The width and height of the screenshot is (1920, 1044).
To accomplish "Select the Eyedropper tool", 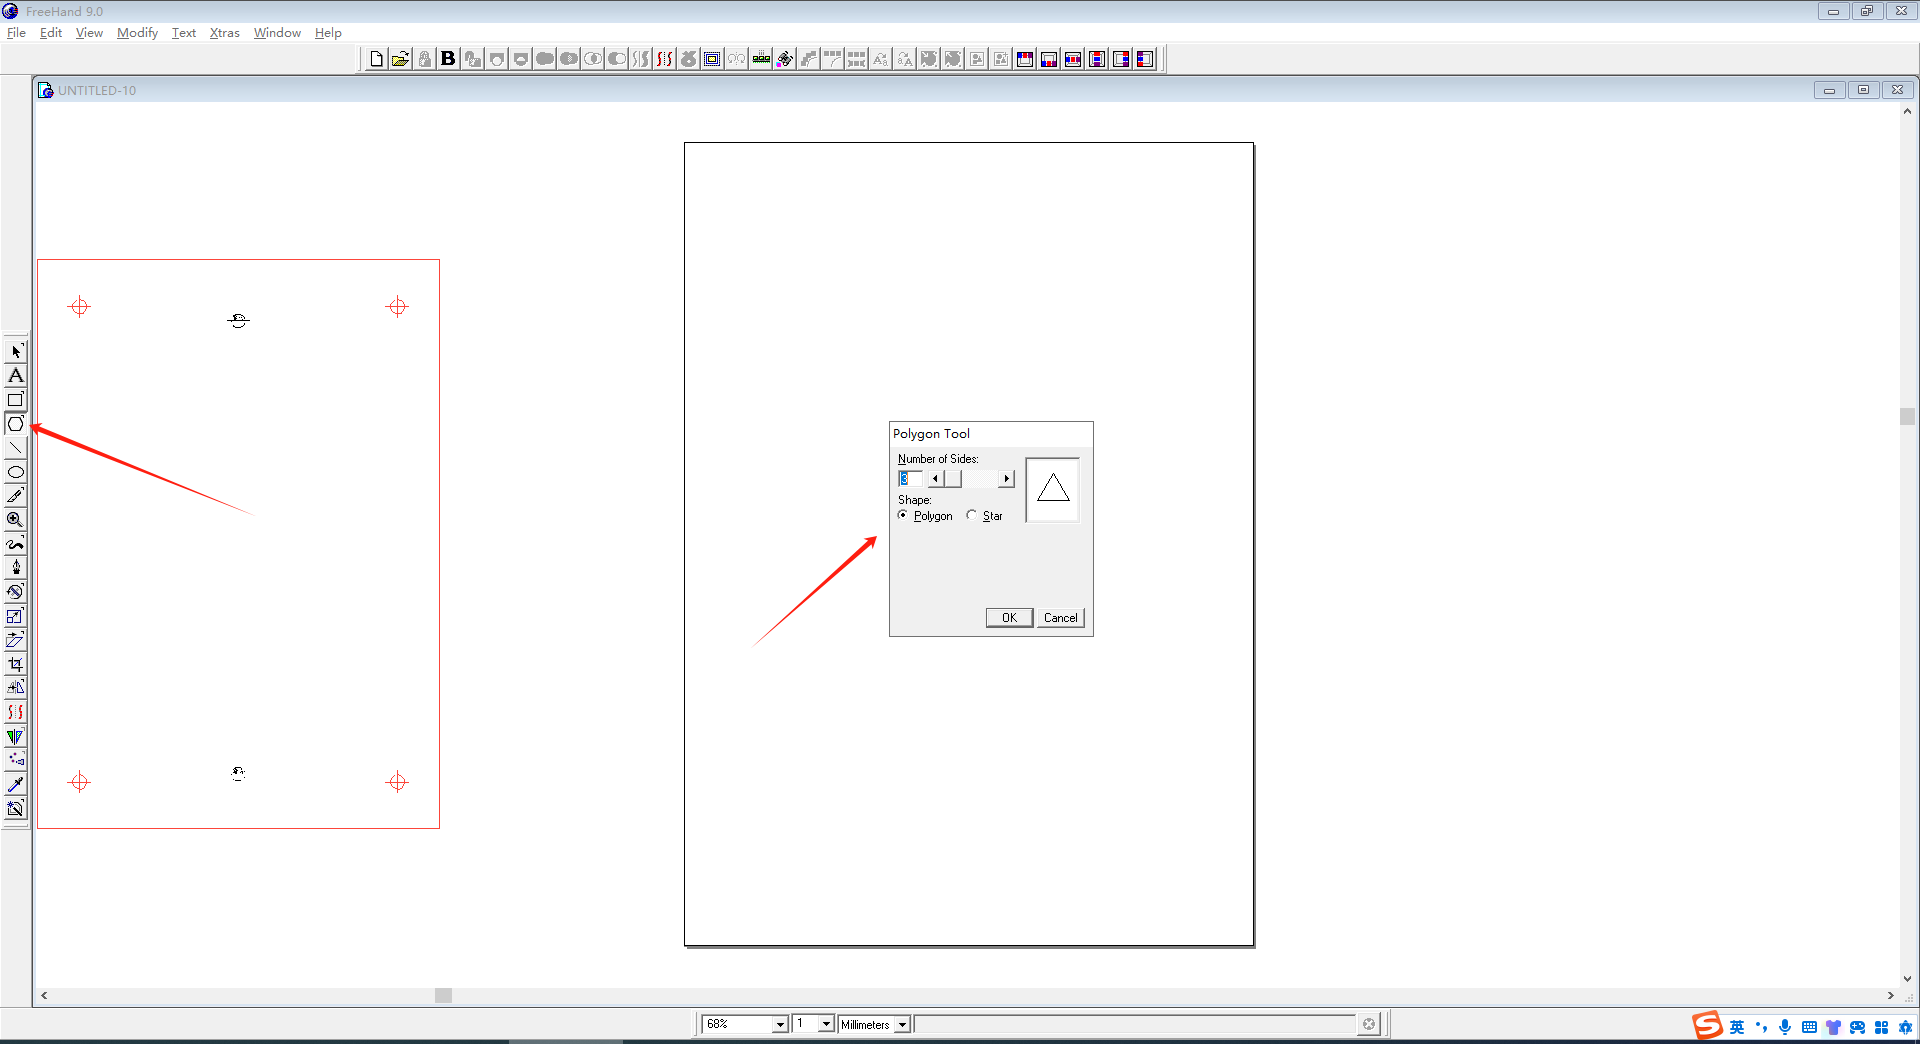I will (15, 785).
